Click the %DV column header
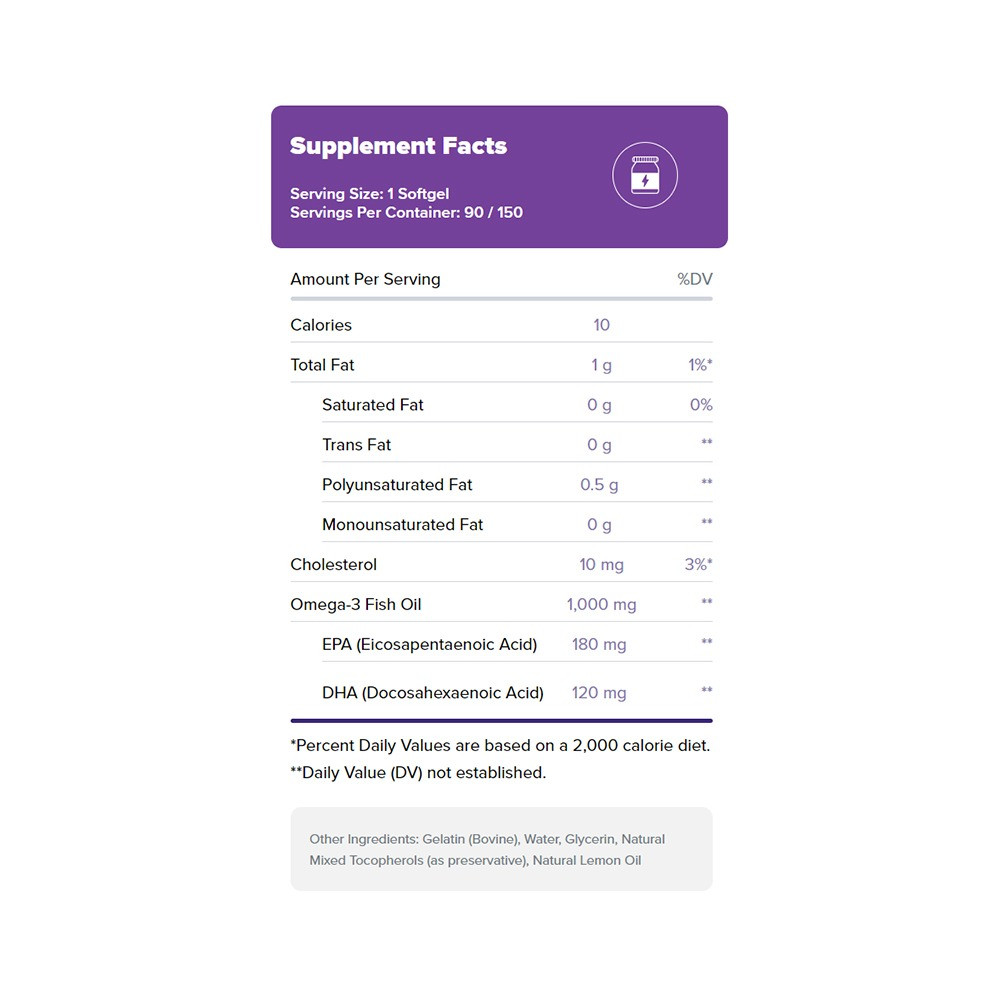1000x1000 pixels. click(x=695, y=279)
